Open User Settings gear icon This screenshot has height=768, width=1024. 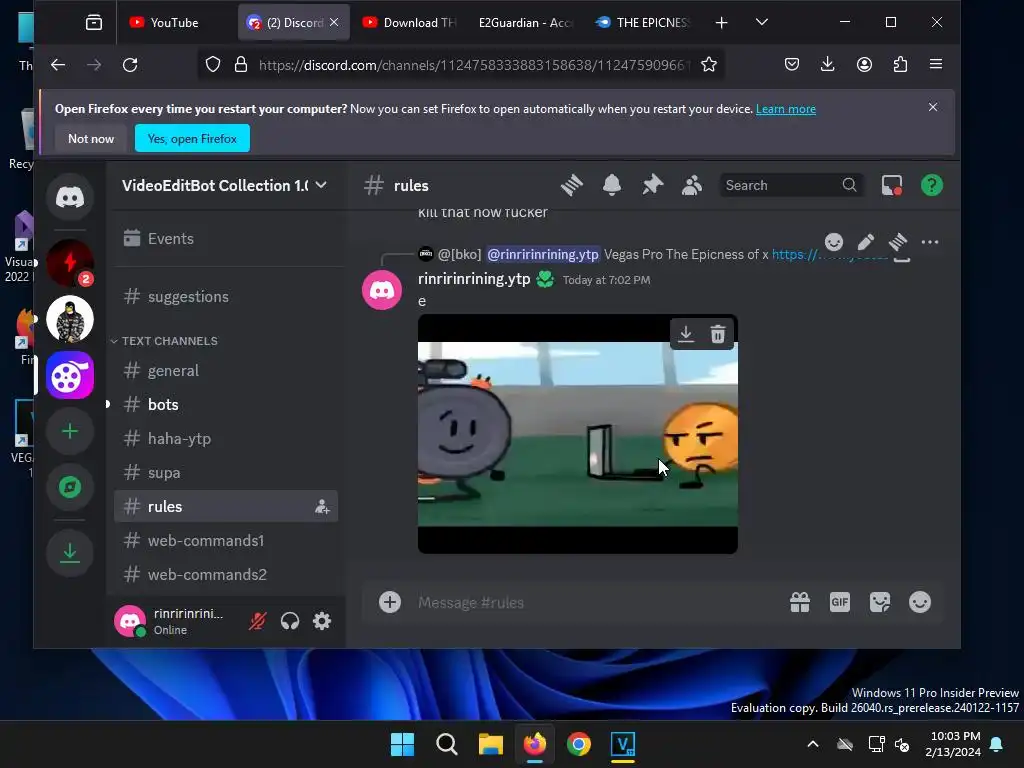click(322, 621)
